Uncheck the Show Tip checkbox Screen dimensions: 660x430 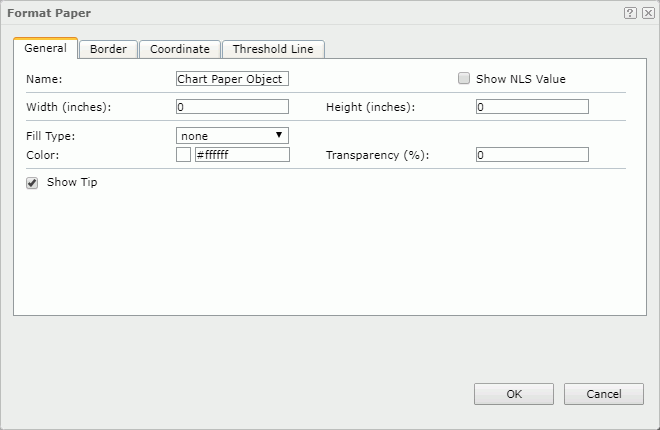(x=32, y=183)
